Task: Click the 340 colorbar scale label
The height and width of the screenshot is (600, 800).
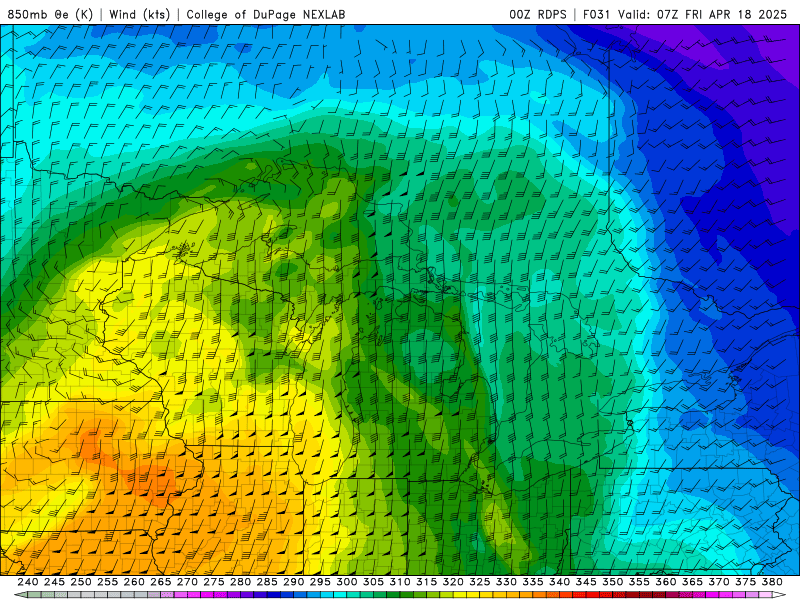Action: click(x=559, y=582)
